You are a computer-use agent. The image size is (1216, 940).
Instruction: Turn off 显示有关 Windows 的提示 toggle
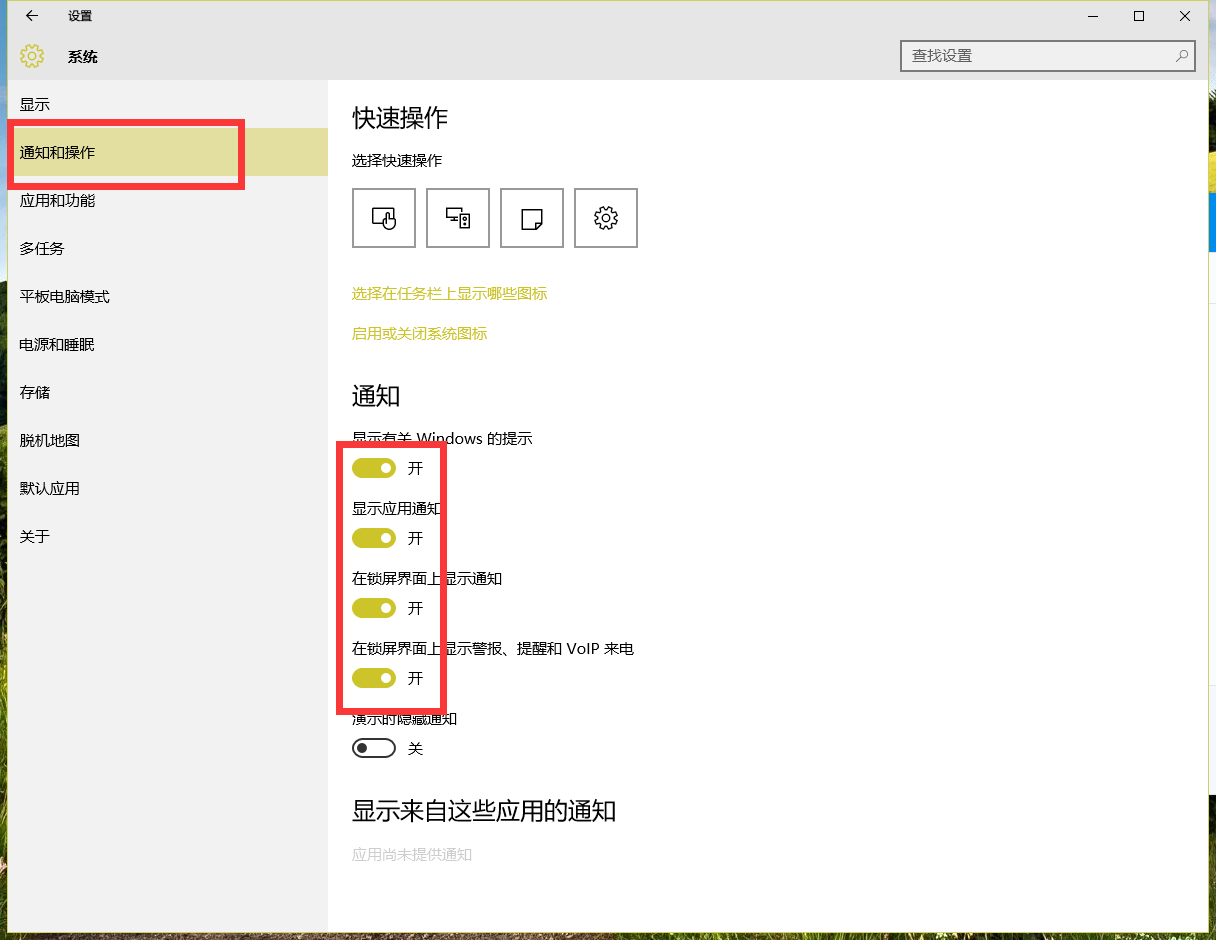click(x=374, y=468)
